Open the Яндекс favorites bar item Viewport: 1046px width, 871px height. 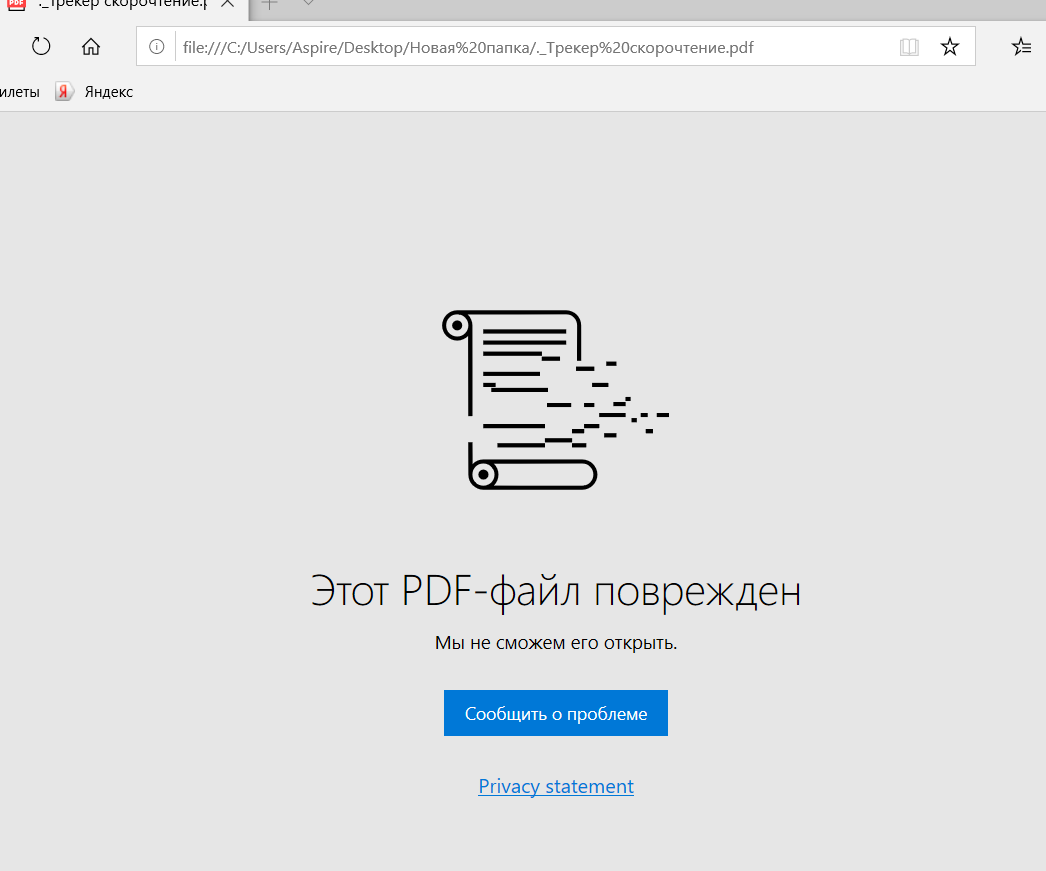[108, 92]
